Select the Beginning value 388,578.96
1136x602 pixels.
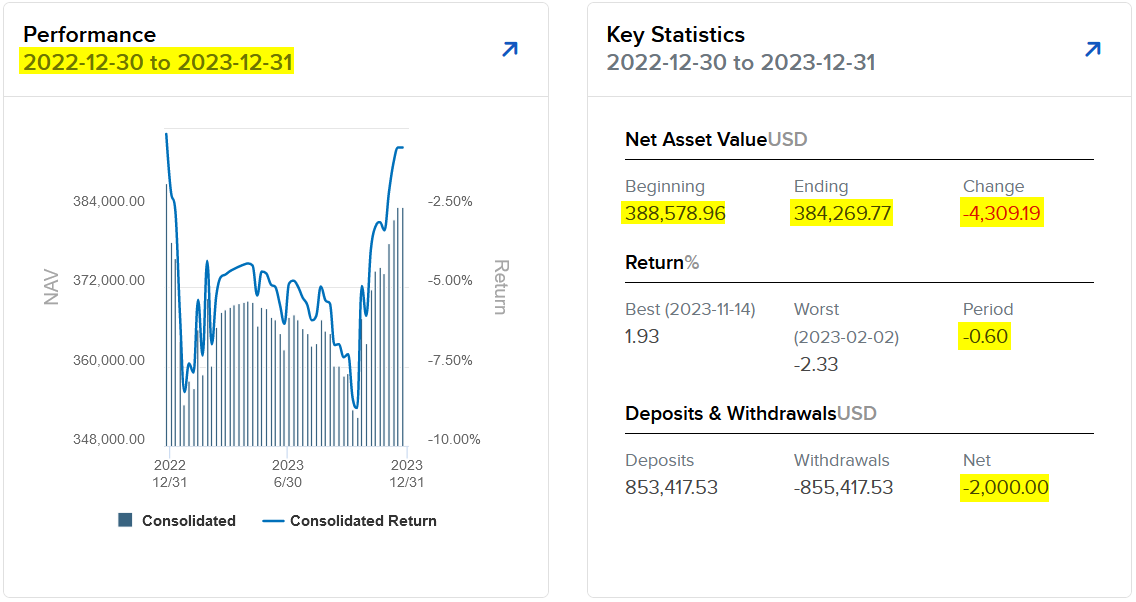pyautogui.click(x=675, y=213)
